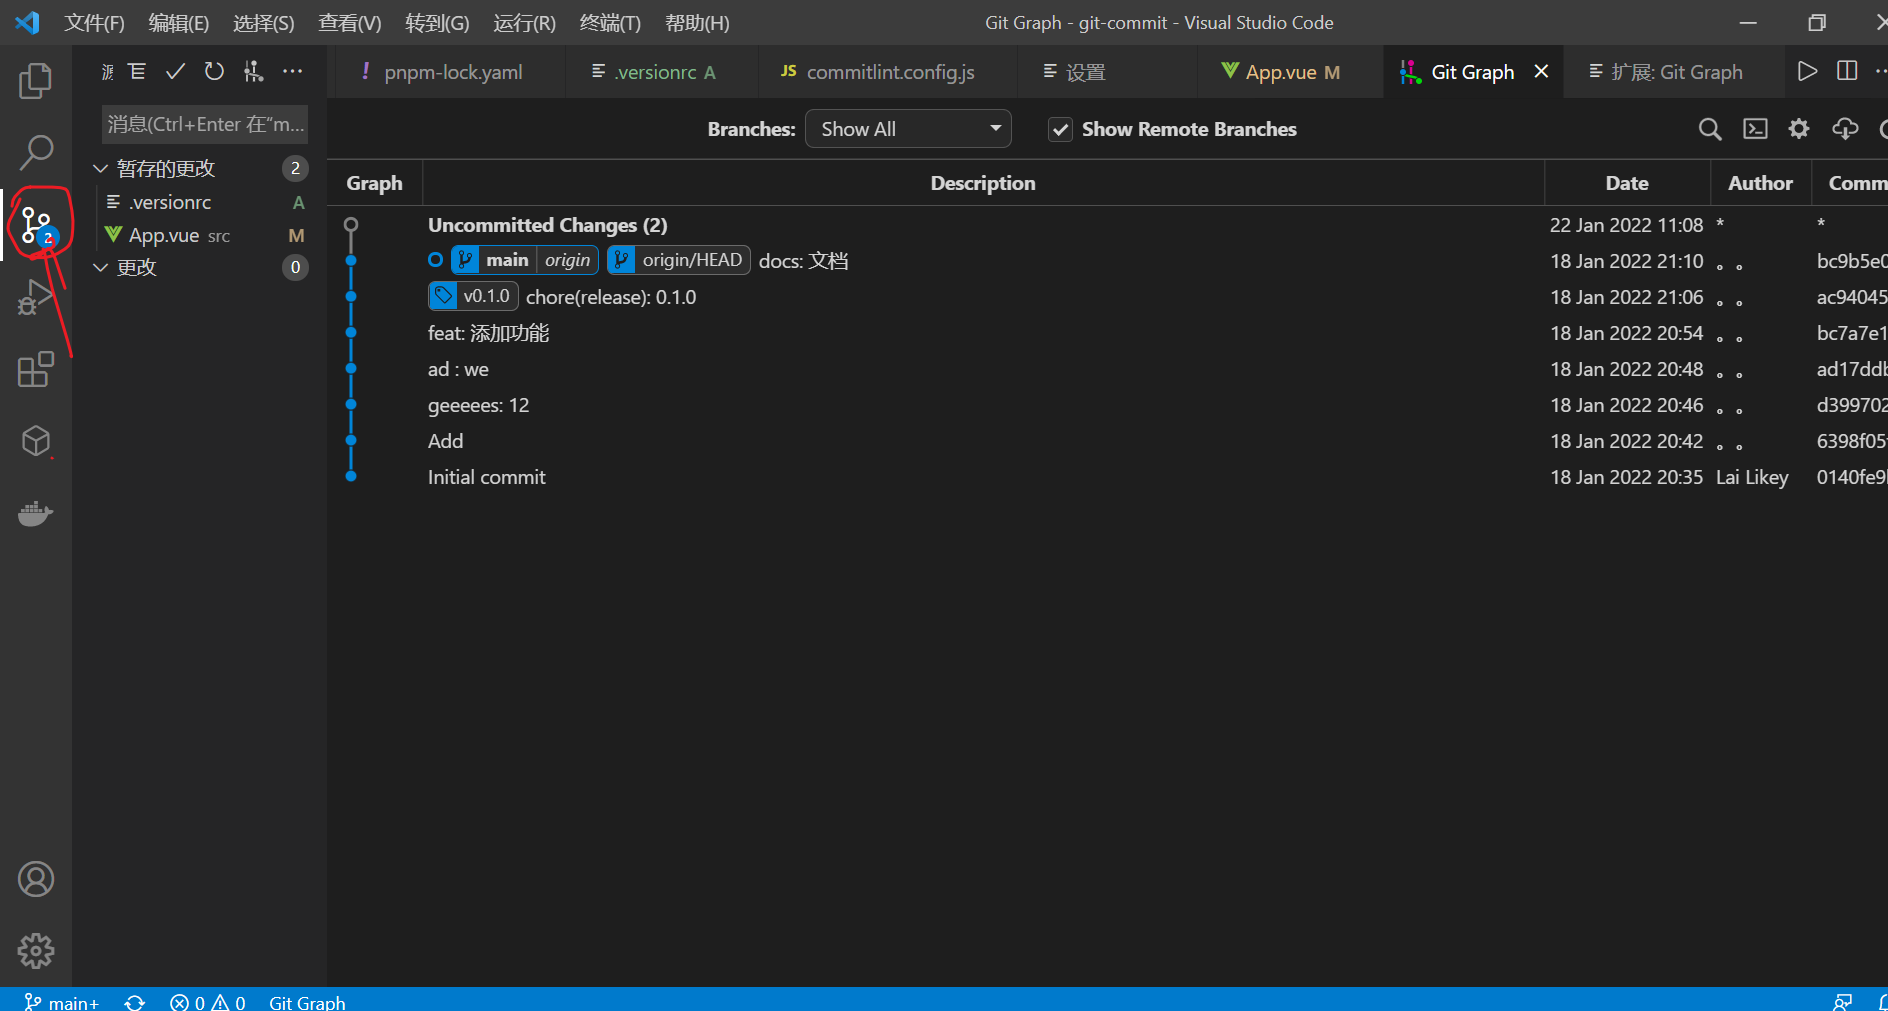Select the commit 'Add'
The image size is (1888, 1011).
(1107, 441)
